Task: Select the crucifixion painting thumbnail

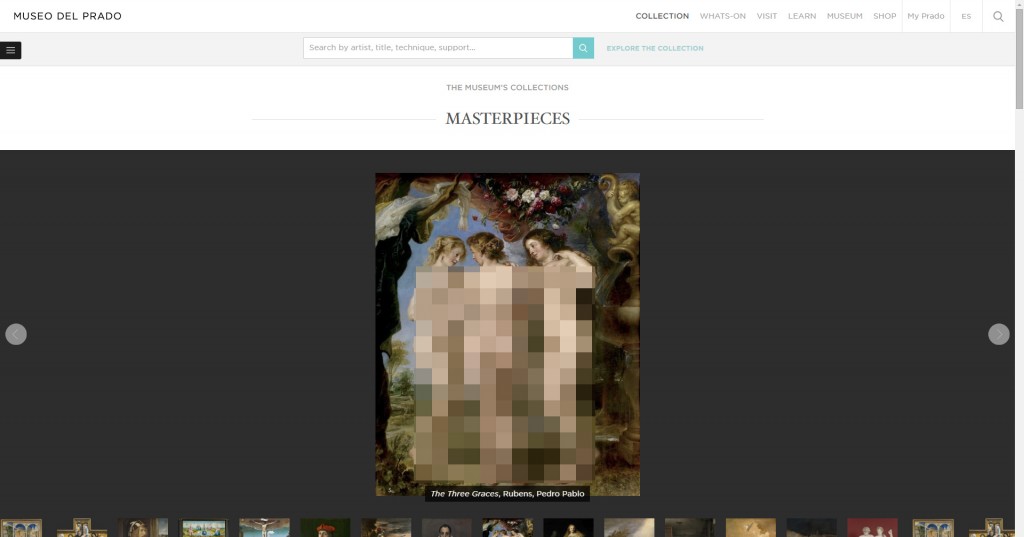Action: point(264,528)
